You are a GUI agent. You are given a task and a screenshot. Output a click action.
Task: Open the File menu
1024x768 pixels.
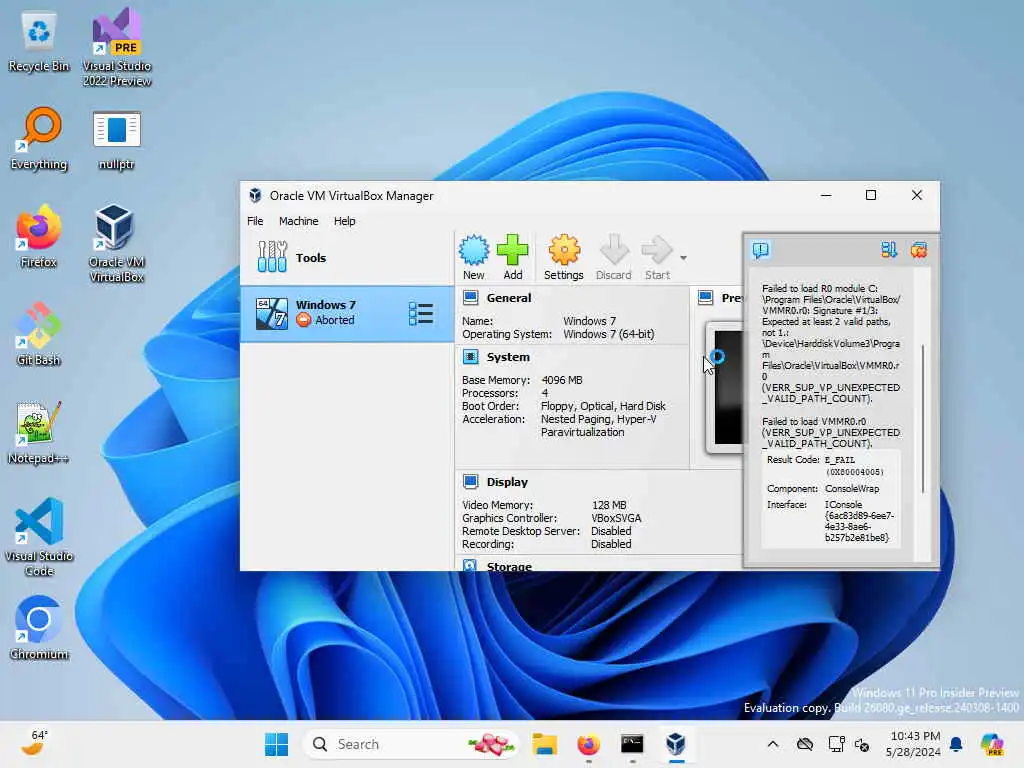255,221
